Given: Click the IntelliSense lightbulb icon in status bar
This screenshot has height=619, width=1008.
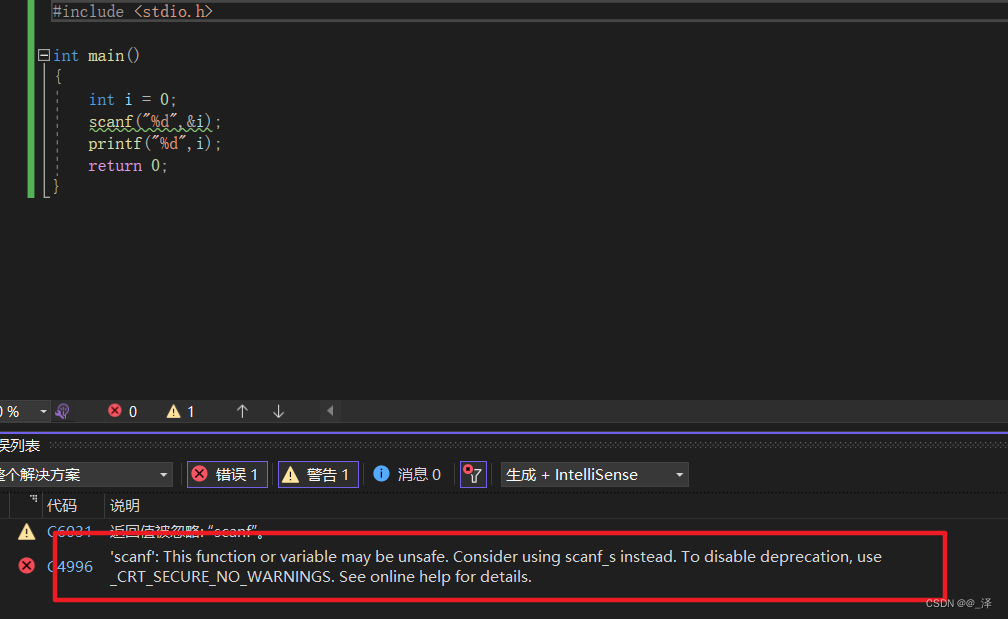Looking at the screenshot, I should click(62, 411).
